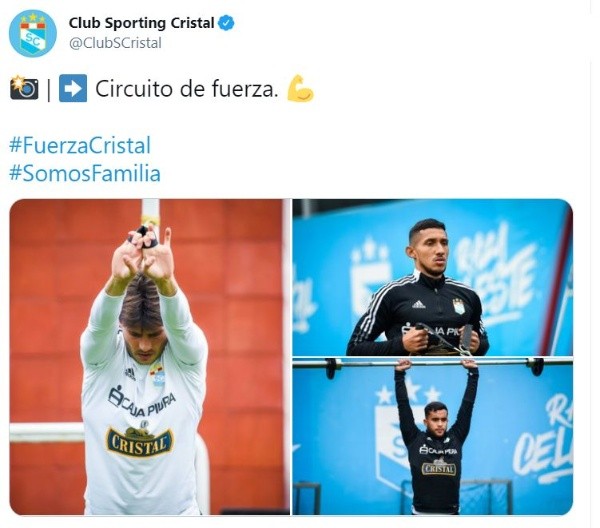The image size is (600, 528).
Task: Click the adidas logo on black jacket
Action: coord(419,304)
